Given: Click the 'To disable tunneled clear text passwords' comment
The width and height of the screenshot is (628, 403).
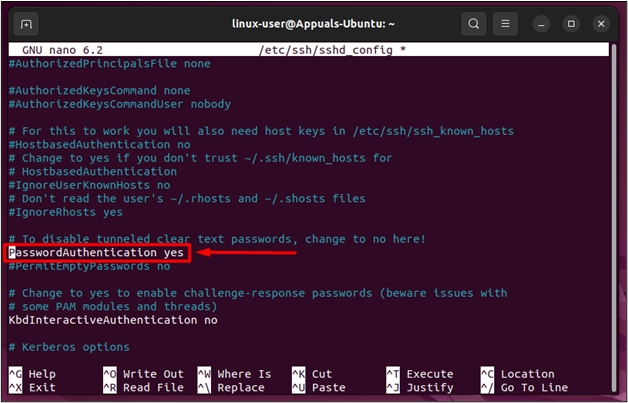Looking at the screenshot, I should (217, 239).
